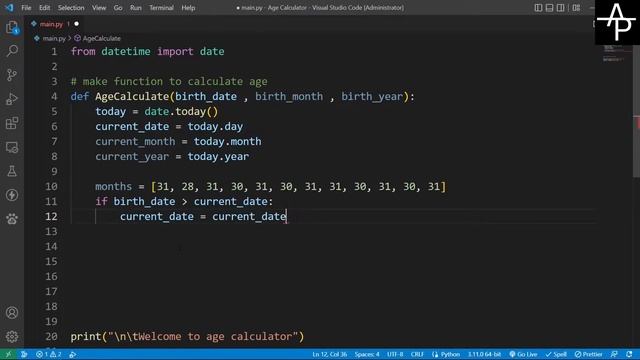Toggle Spell checker in status bar

coord(556,354)
